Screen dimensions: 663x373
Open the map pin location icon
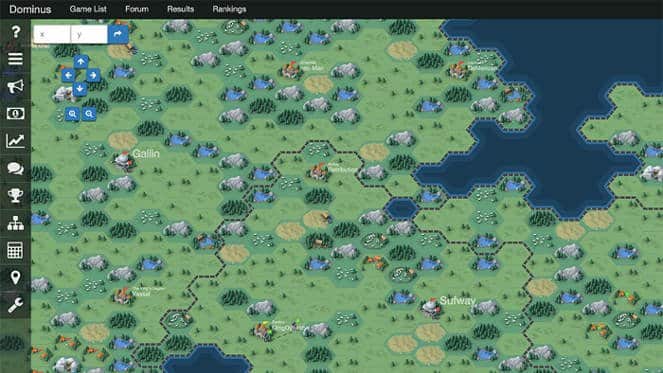click(15, 277)
